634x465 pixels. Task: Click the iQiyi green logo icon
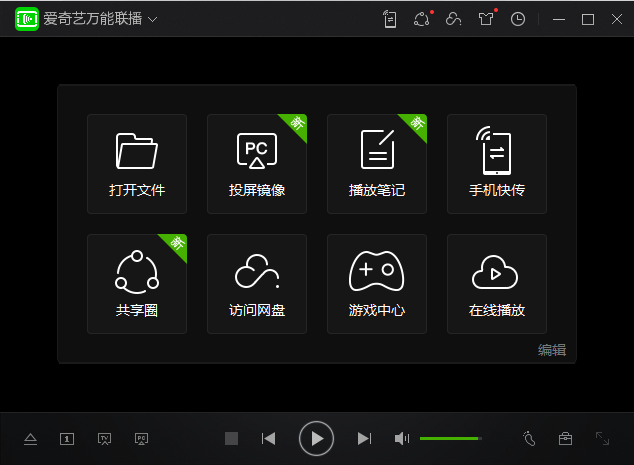click(27, 19)
